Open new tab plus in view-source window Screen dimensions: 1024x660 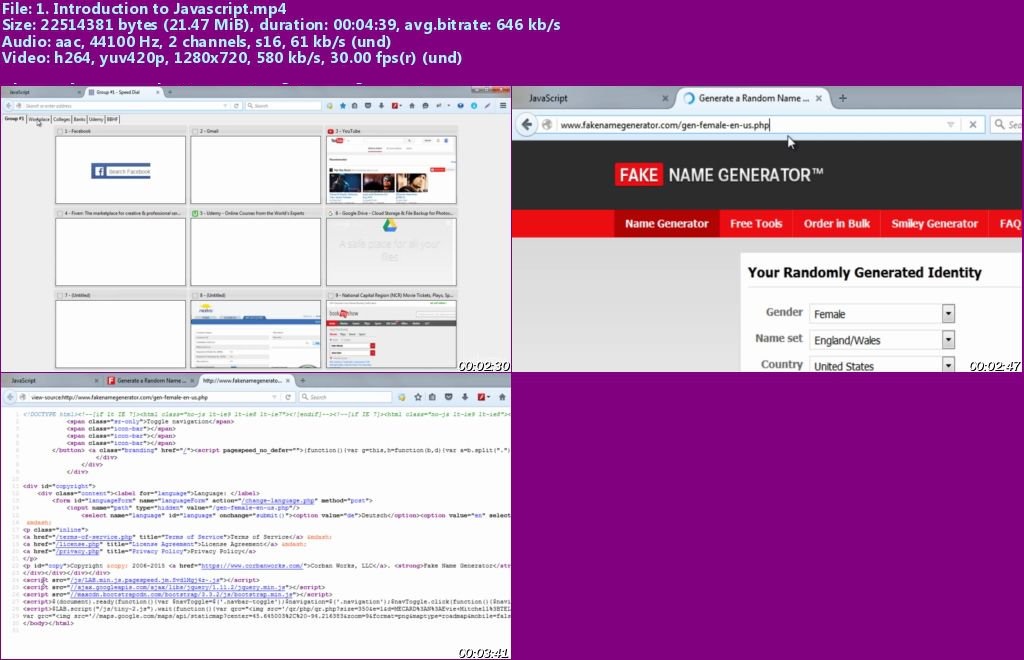tap(302, 381)
